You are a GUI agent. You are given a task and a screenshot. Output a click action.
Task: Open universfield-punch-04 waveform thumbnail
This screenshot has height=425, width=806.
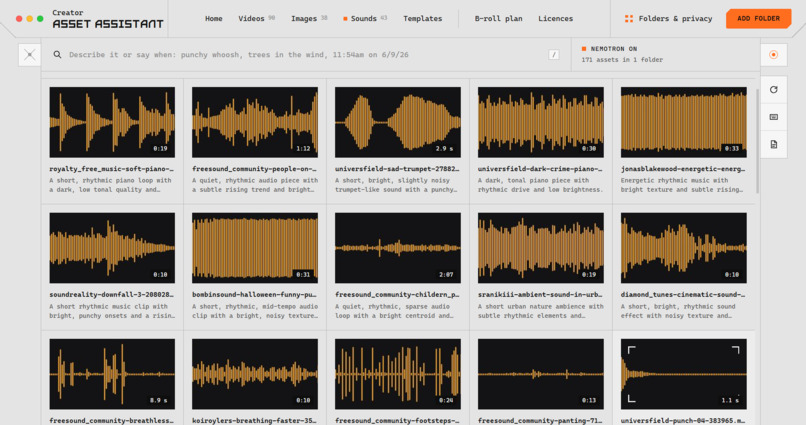click(x=683, y=374)
